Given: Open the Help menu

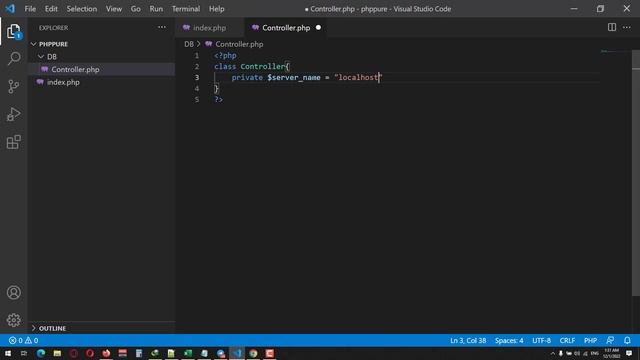Looking at the screenshot, I should click(x=216, y=9).
